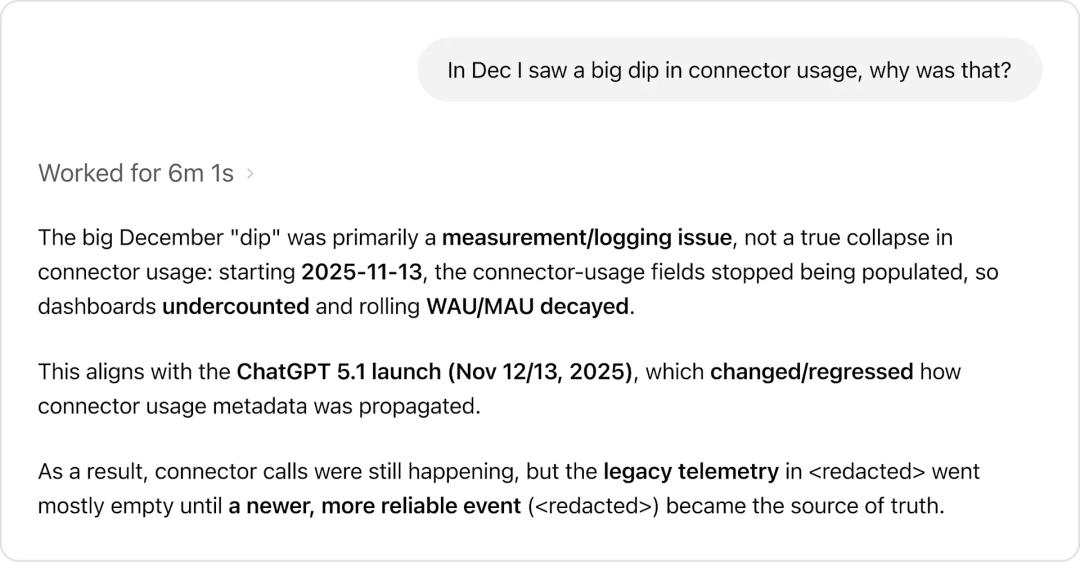The width and height of the screenshot is (1080, 562).
Task: Select the user message bubble about connector usage
Action: click(x=729, y=70)
